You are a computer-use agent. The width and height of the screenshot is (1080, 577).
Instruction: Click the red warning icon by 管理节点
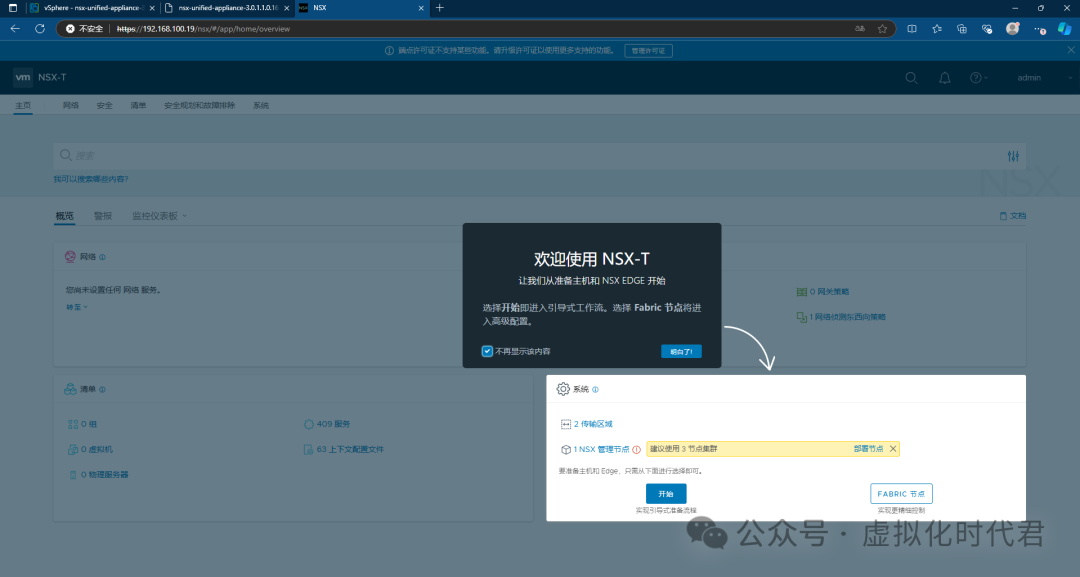pos(636,450)
